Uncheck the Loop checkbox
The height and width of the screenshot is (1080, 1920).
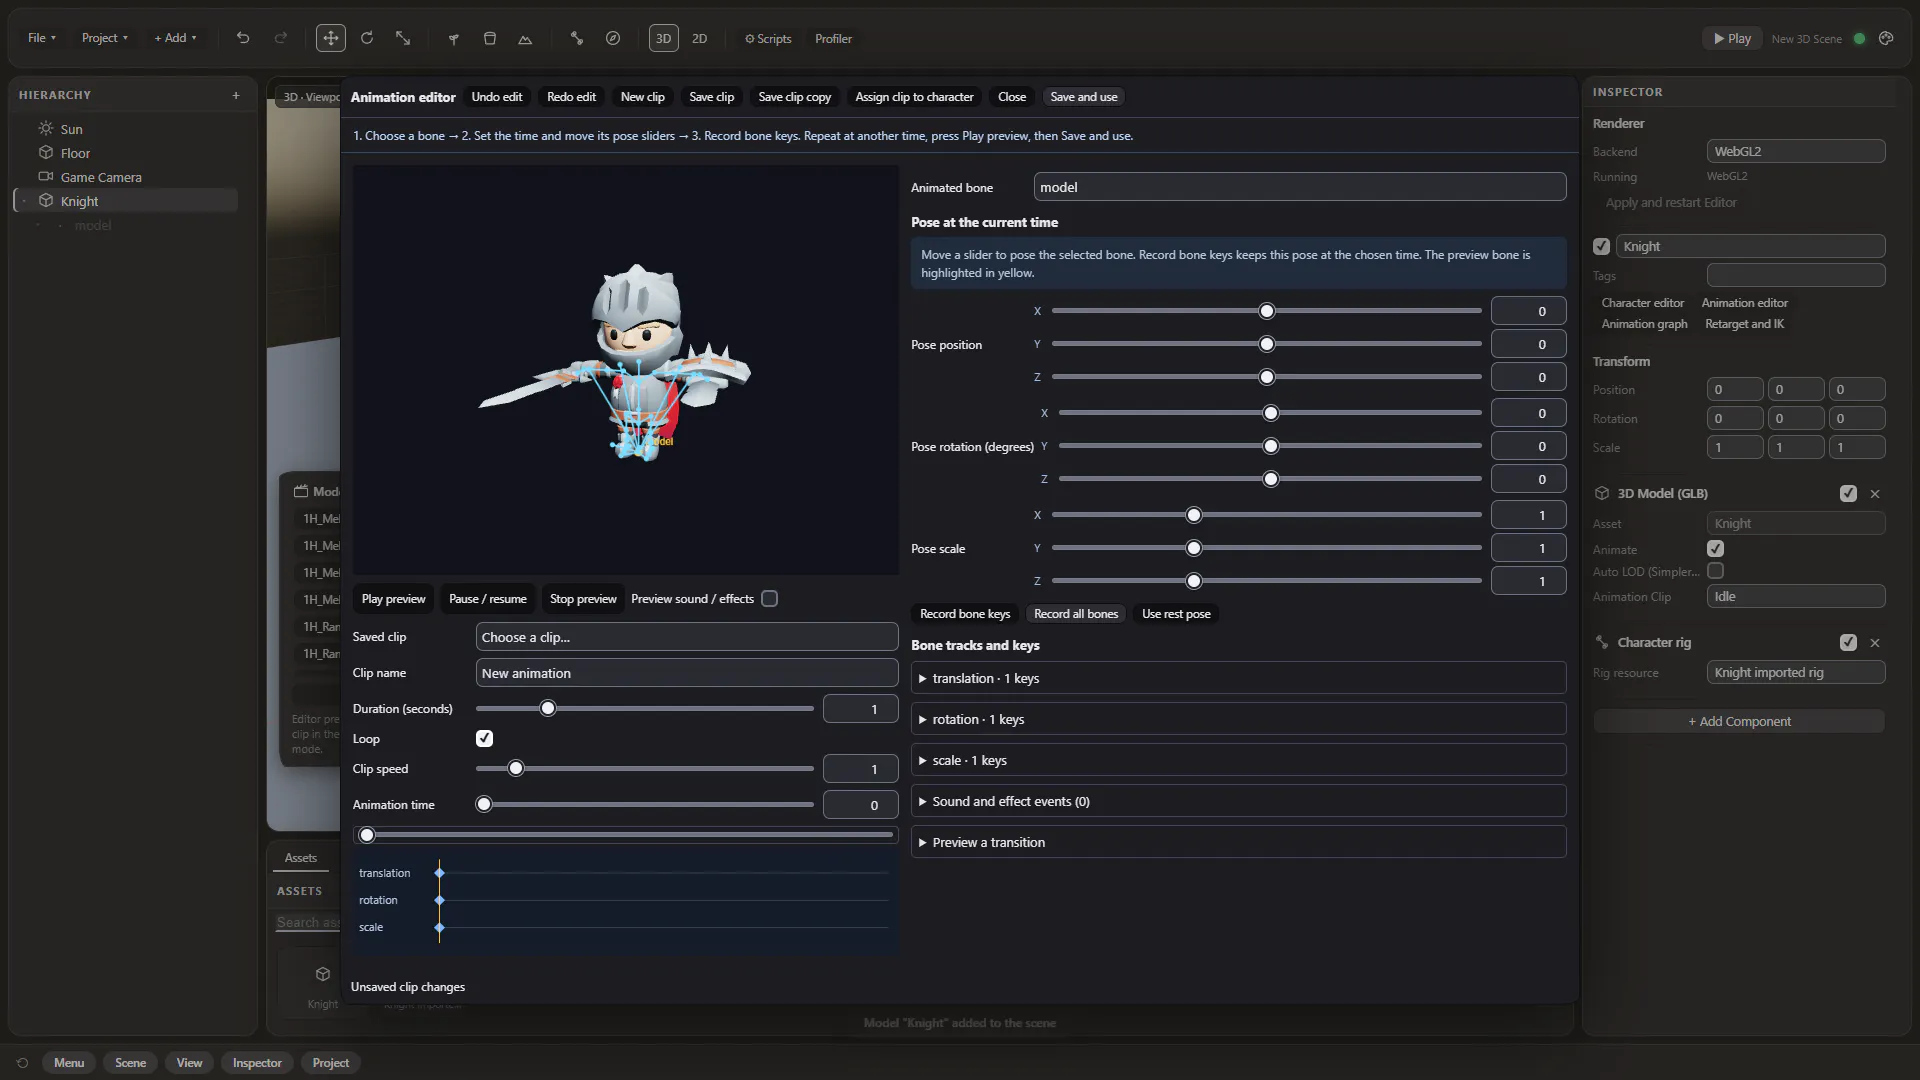point(484,738)
